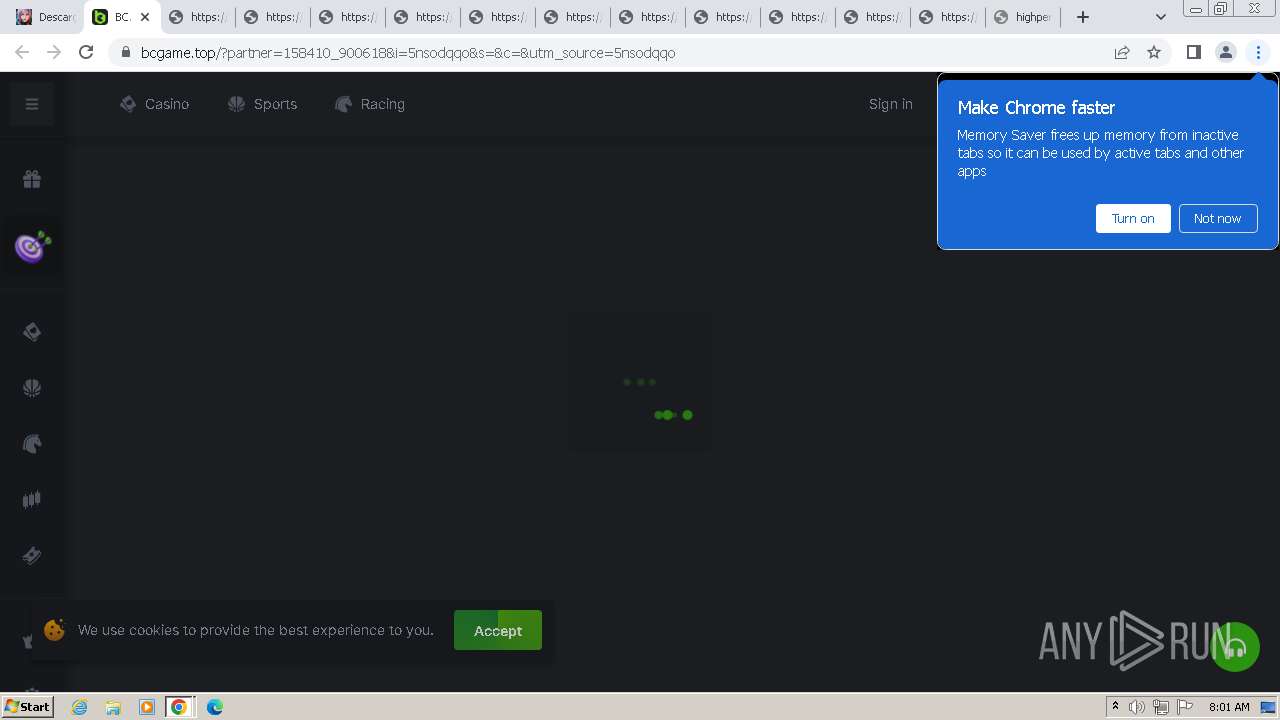View site information lock icon
This screenshot has width=1280, height=720.
(x=126, y=53)
